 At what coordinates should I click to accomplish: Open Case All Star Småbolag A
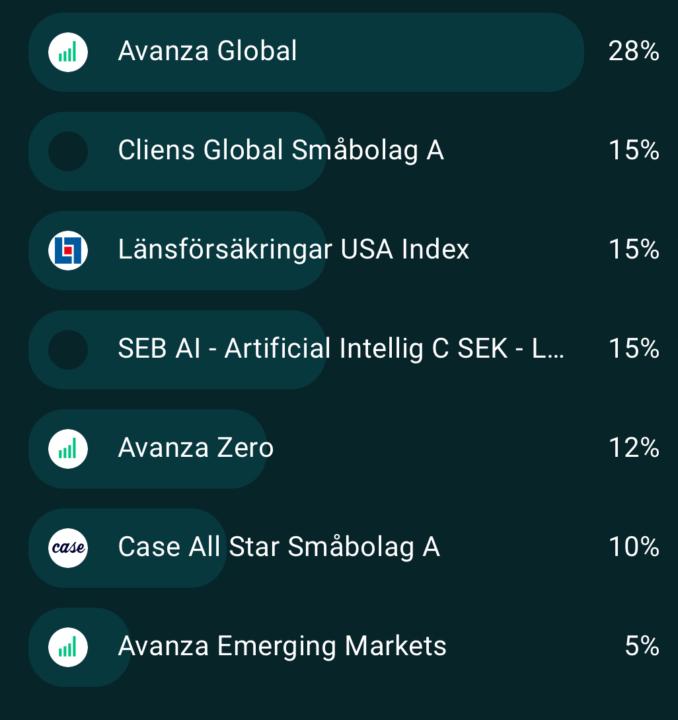click(279, 547)
